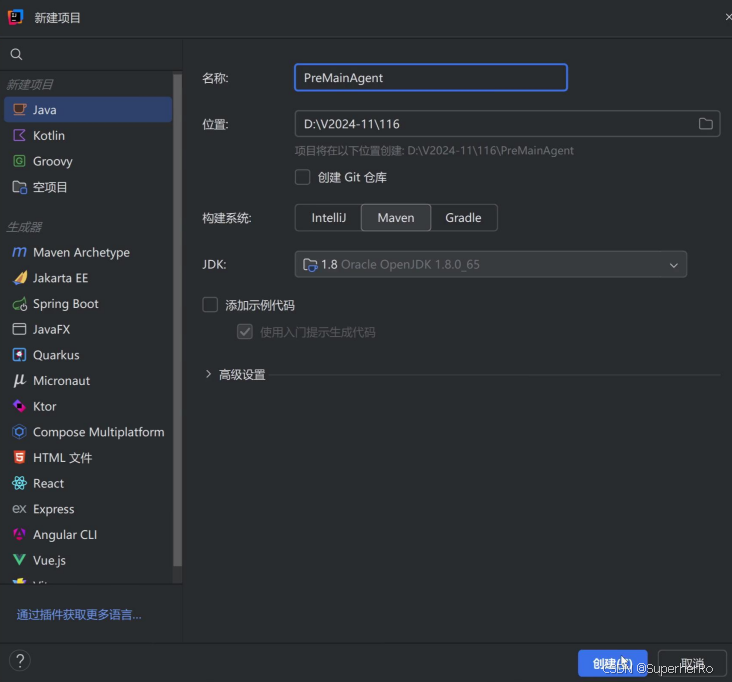This screenshot has height=682, width=732.
Task: Select the Express generator
Action: tap(88, 509)
